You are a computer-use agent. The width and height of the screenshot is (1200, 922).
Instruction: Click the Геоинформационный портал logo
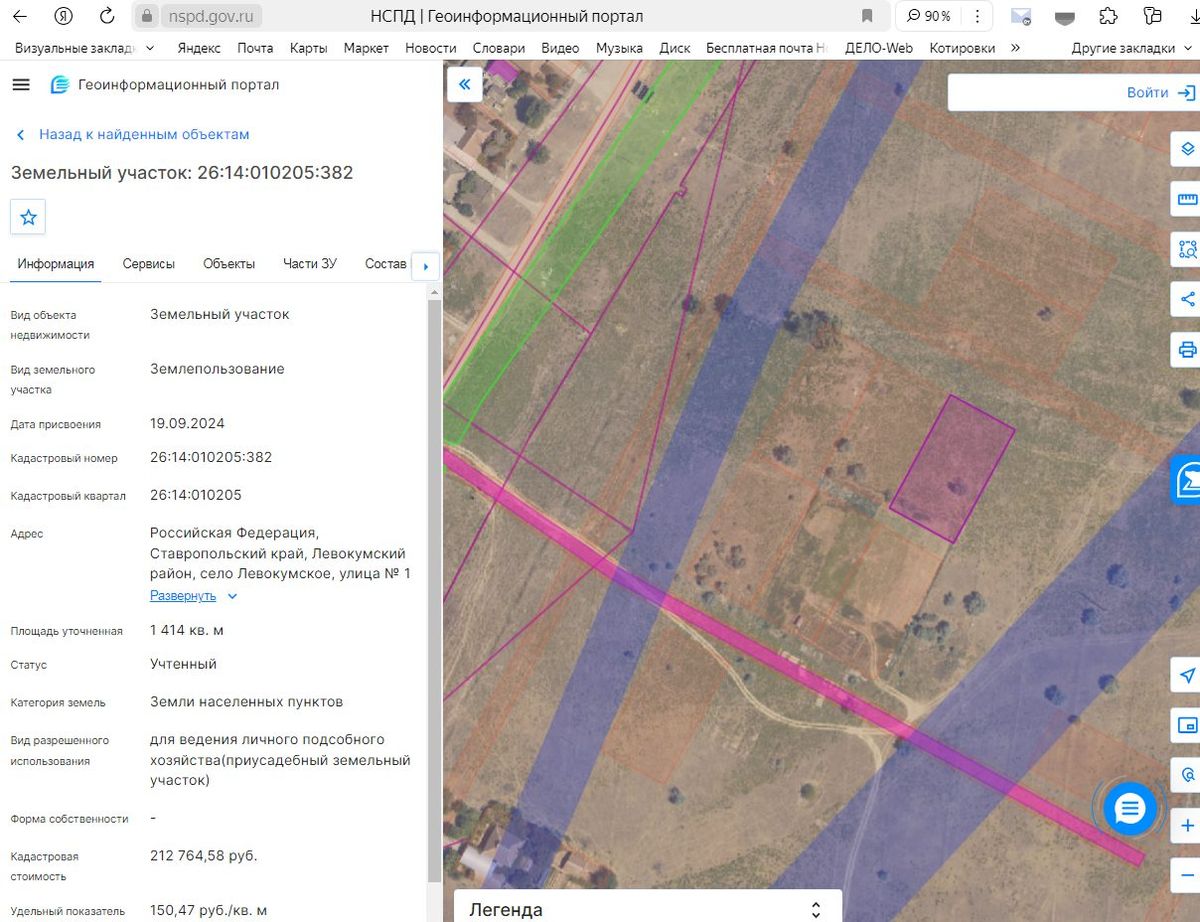pyautogui.click(x=165, y=85)
